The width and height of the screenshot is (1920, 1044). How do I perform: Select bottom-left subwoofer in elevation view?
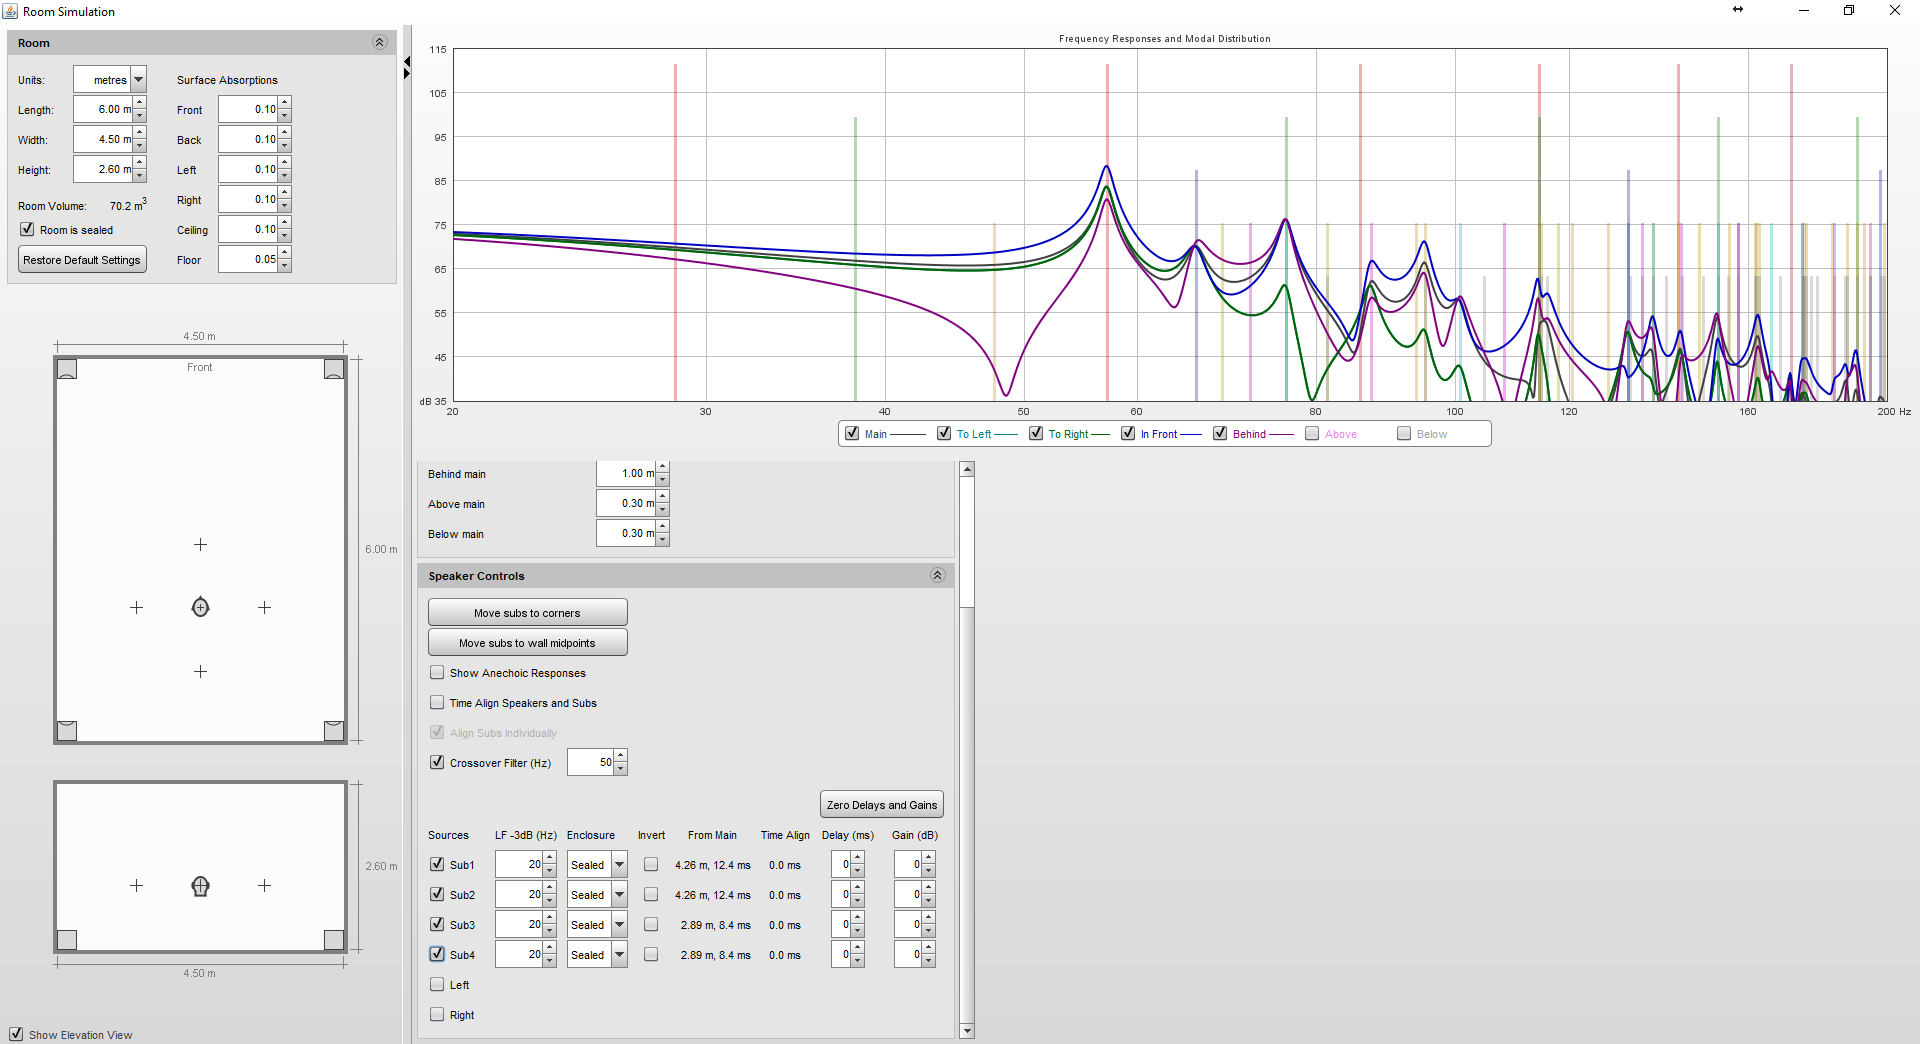point(67,939)
